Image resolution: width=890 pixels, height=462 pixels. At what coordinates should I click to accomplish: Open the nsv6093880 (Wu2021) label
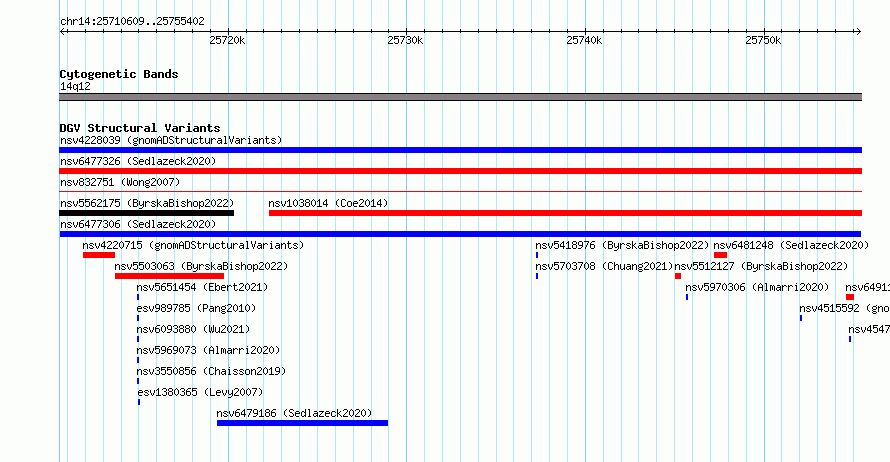click(193, 329)
